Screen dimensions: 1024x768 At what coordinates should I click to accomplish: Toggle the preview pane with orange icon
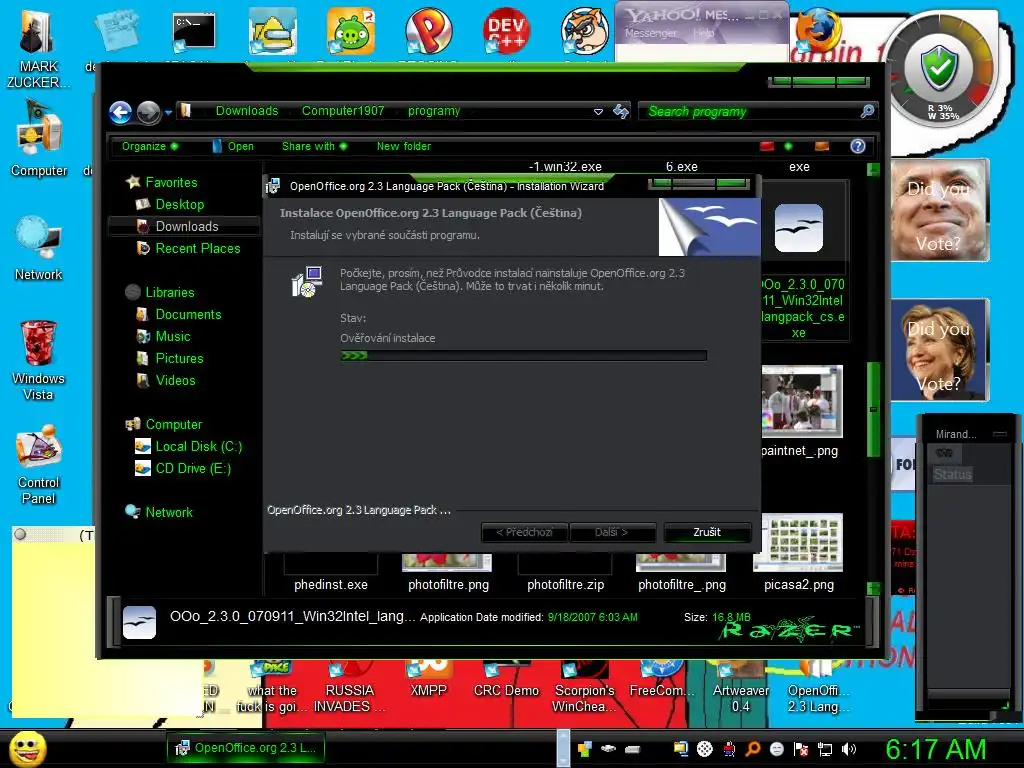822,146
